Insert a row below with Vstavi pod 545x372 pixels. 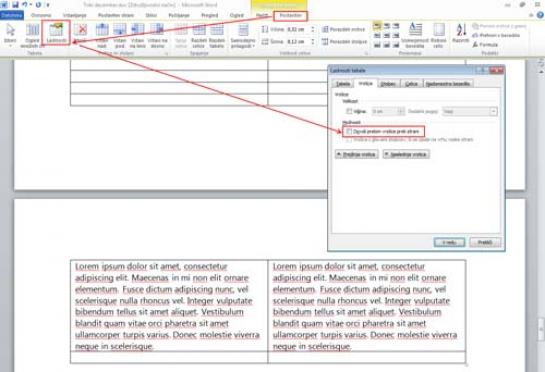tap(120, 35)
